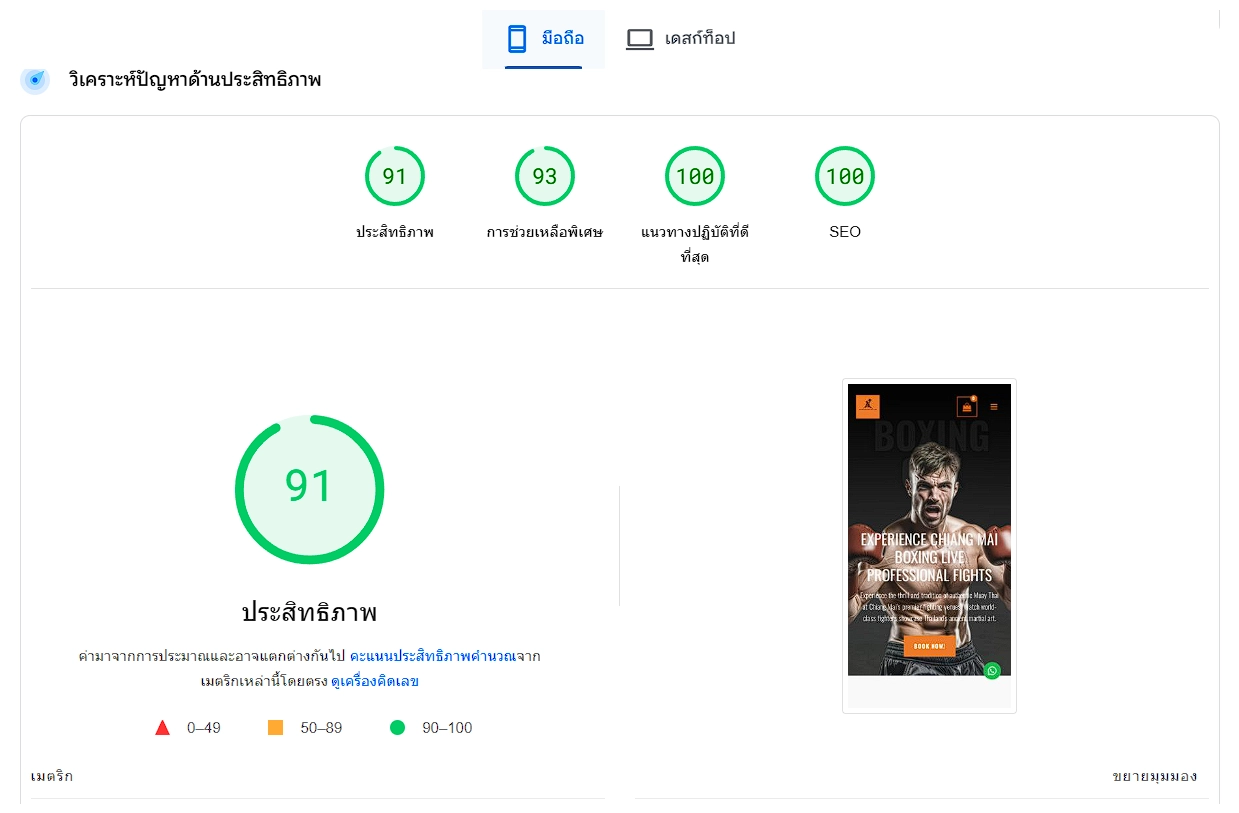Image resolution: width=1239 pixels, height=813 pixels.
Task: Expand the ขยายมุมมอง metrics view
Action: click(1155, 776)
